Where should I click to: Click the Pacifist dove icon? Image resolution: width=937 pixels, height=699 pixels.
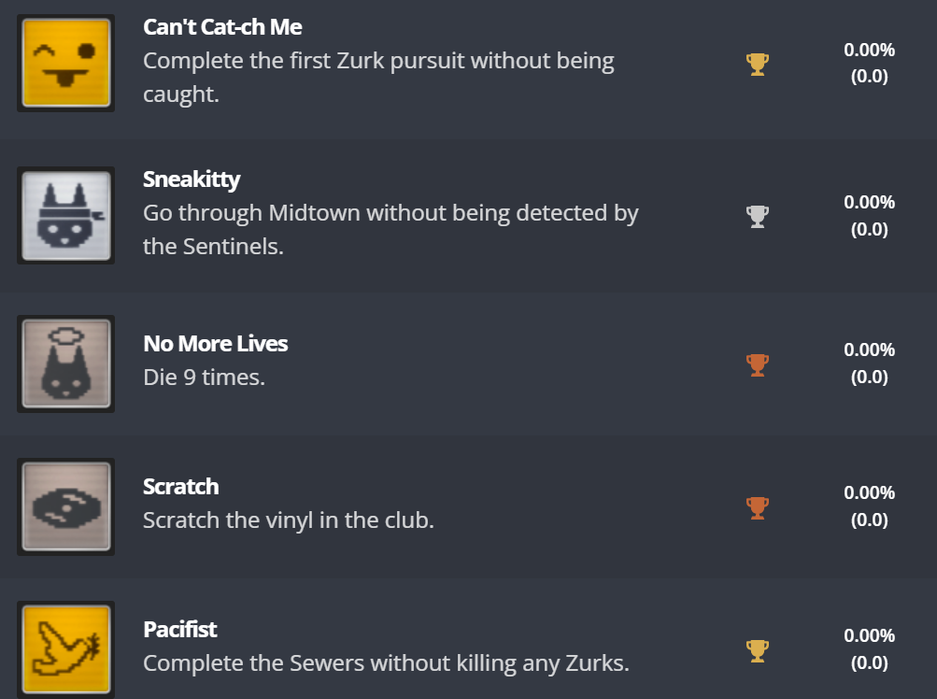click(66, 649)
